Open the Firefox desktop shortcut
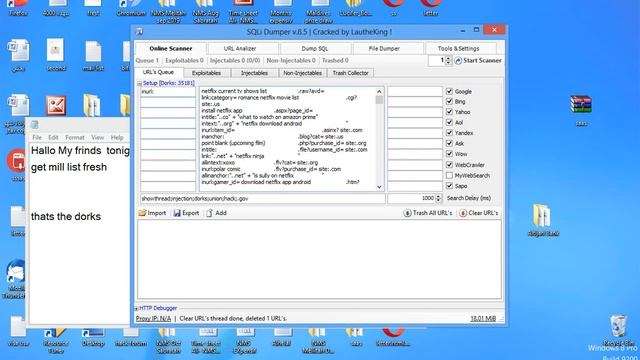Screen dimensions: 640x360 [x=18, y=7]
